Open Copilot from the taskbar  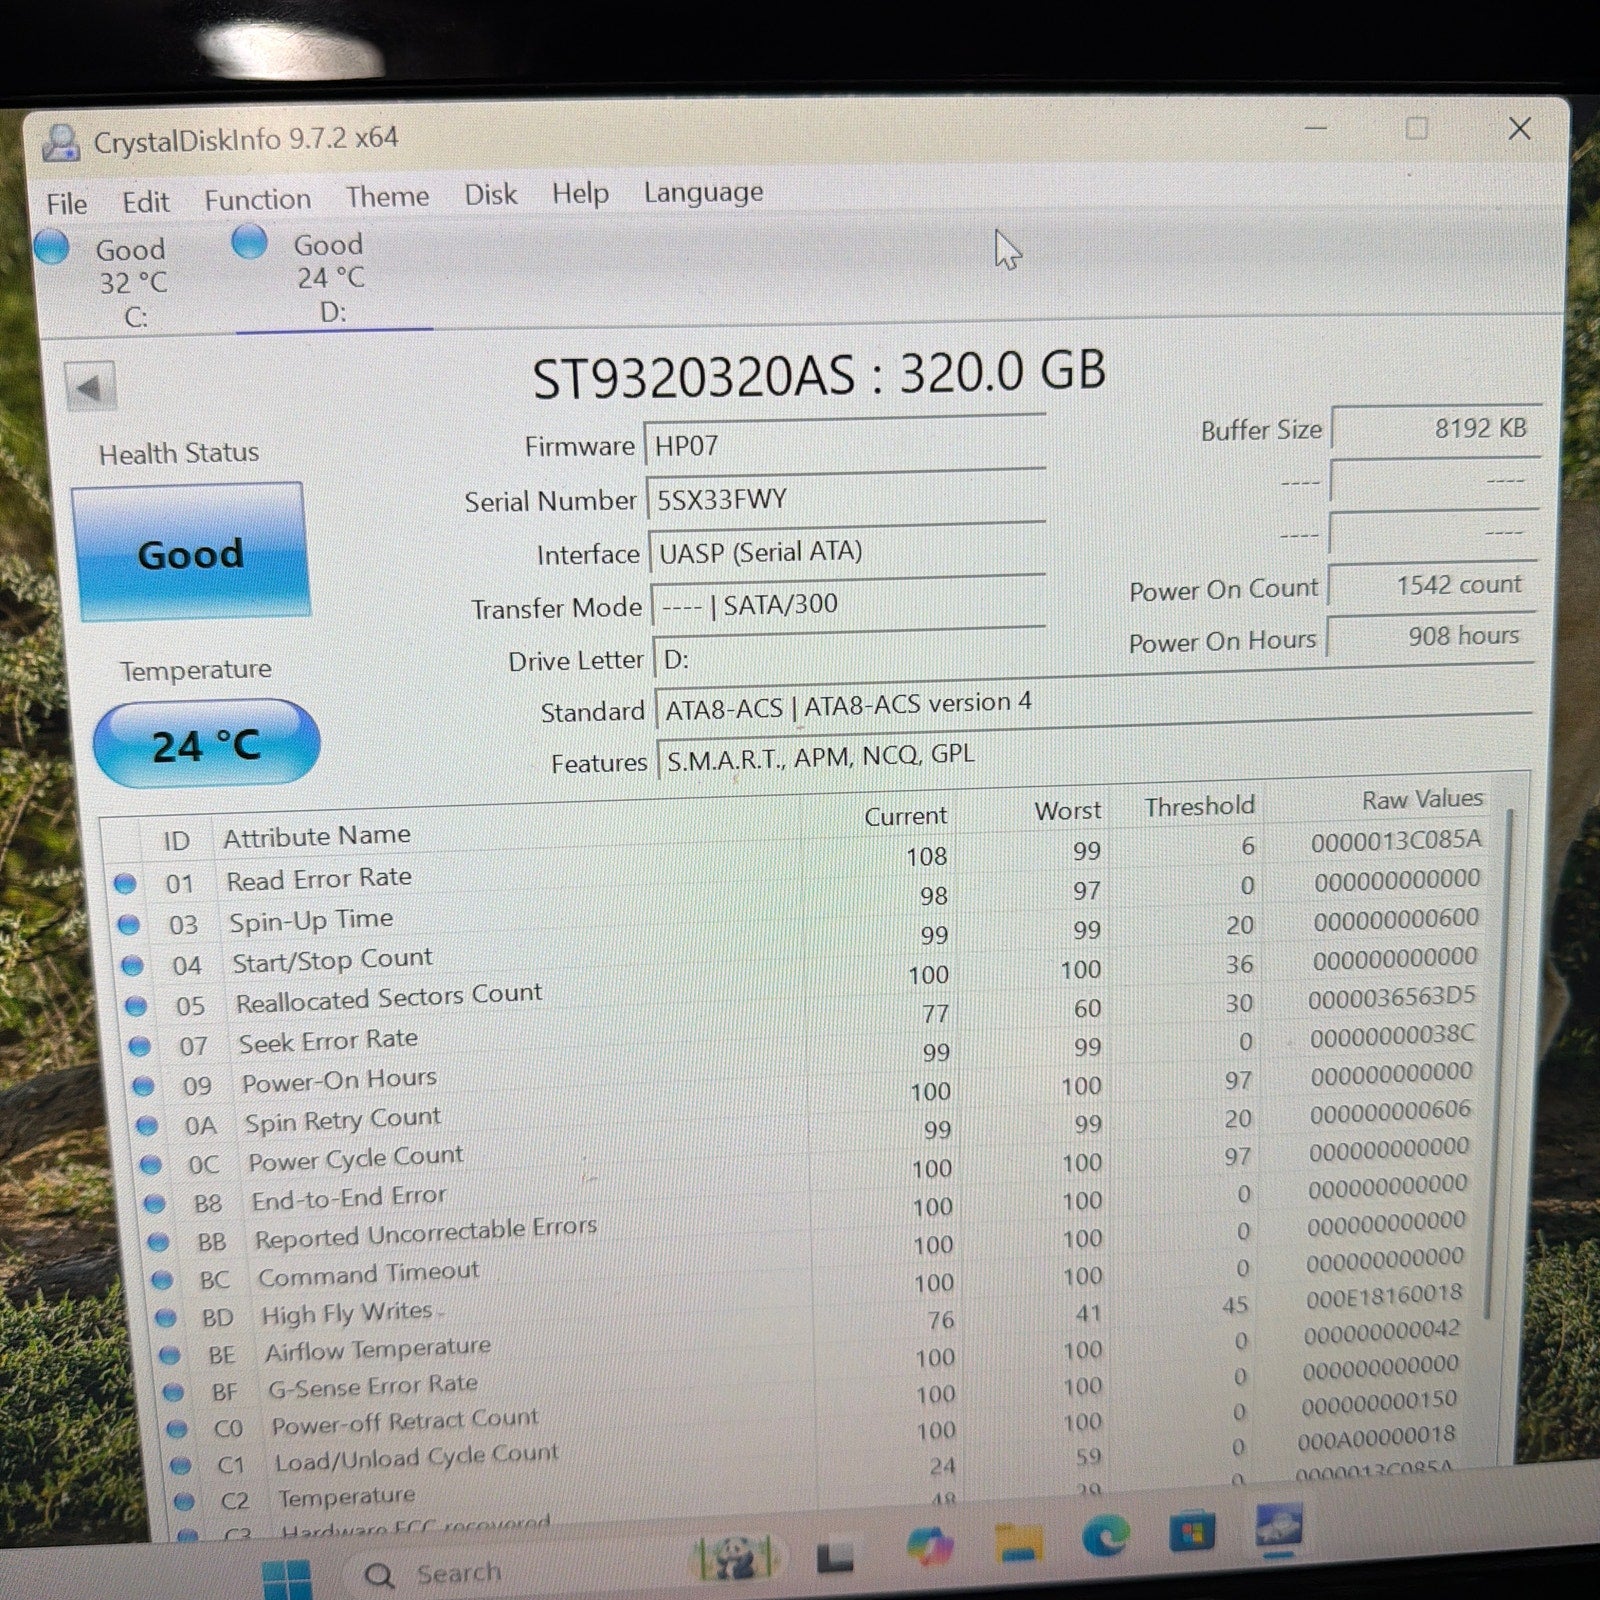click(930, 1547)
